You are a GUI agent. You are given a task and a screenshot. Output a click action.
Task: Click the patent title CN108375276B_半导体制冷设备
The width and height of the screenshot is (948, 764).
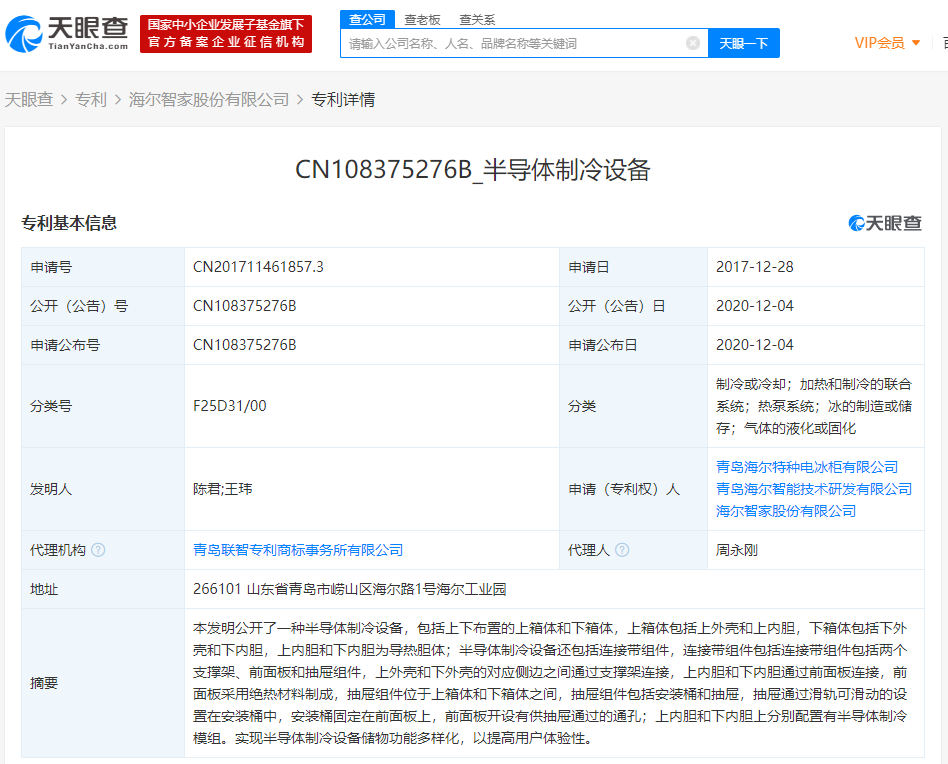click(473, 169)
